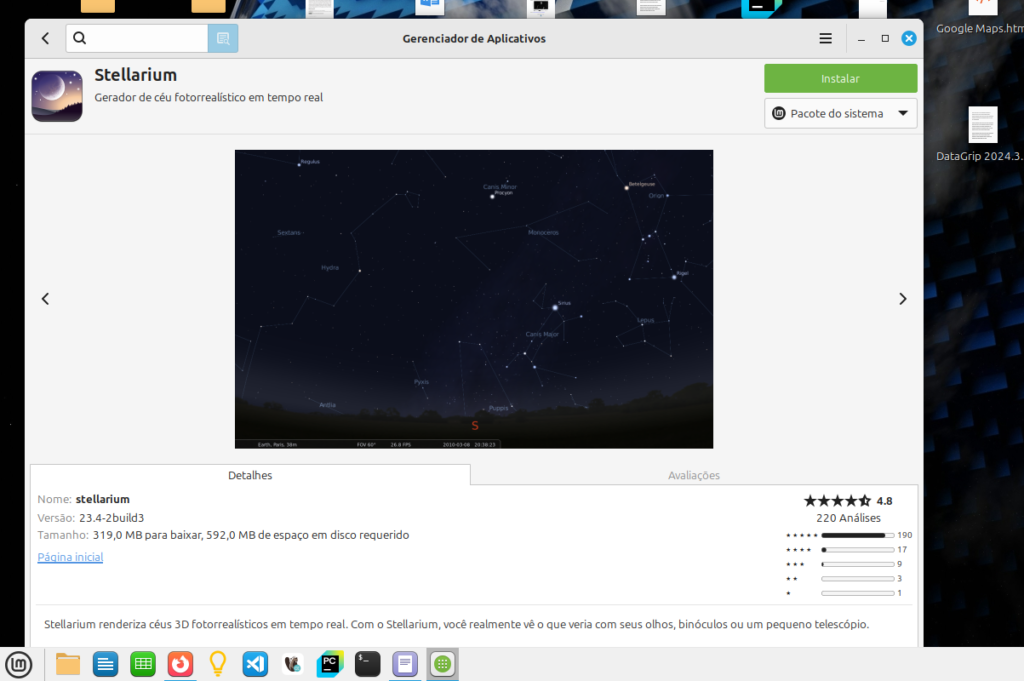Open the Files folder icon in taskbar
The image size is (1024, 681).
[68, 663]
